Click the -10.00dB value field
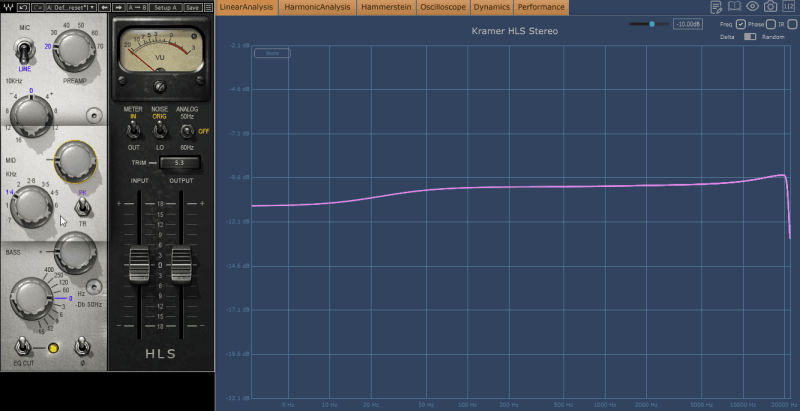The image size is (800, 411). [687, 24]
